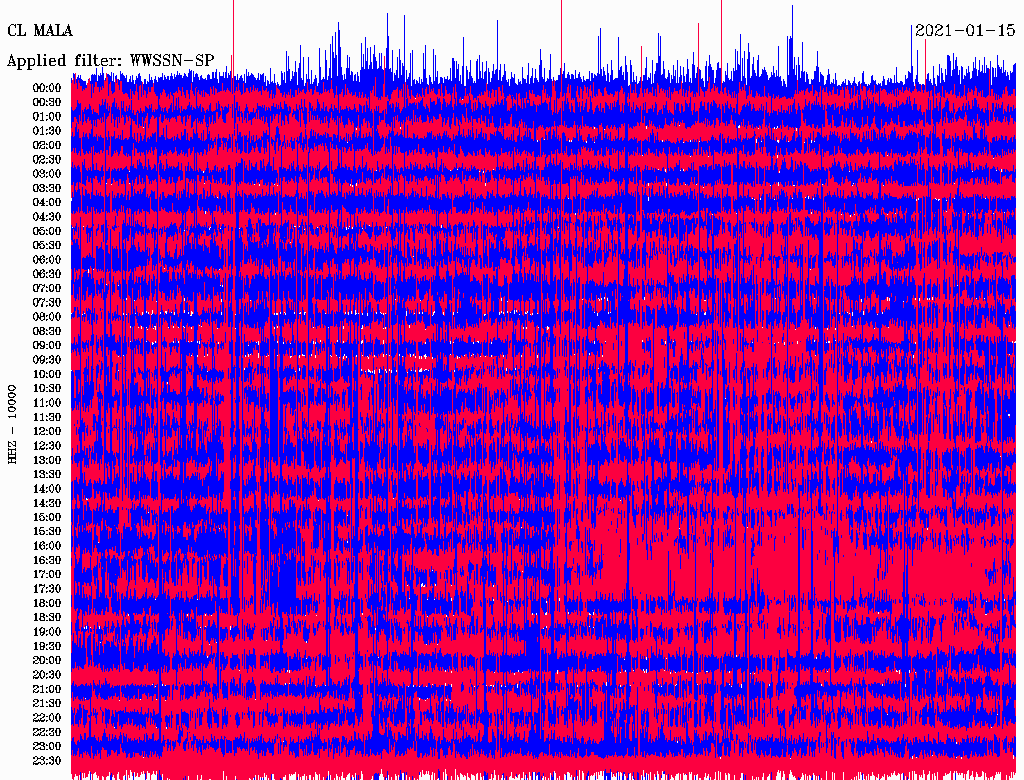Select the 07:00 time row label
The image size is (1024, 780).
[47, 288]
